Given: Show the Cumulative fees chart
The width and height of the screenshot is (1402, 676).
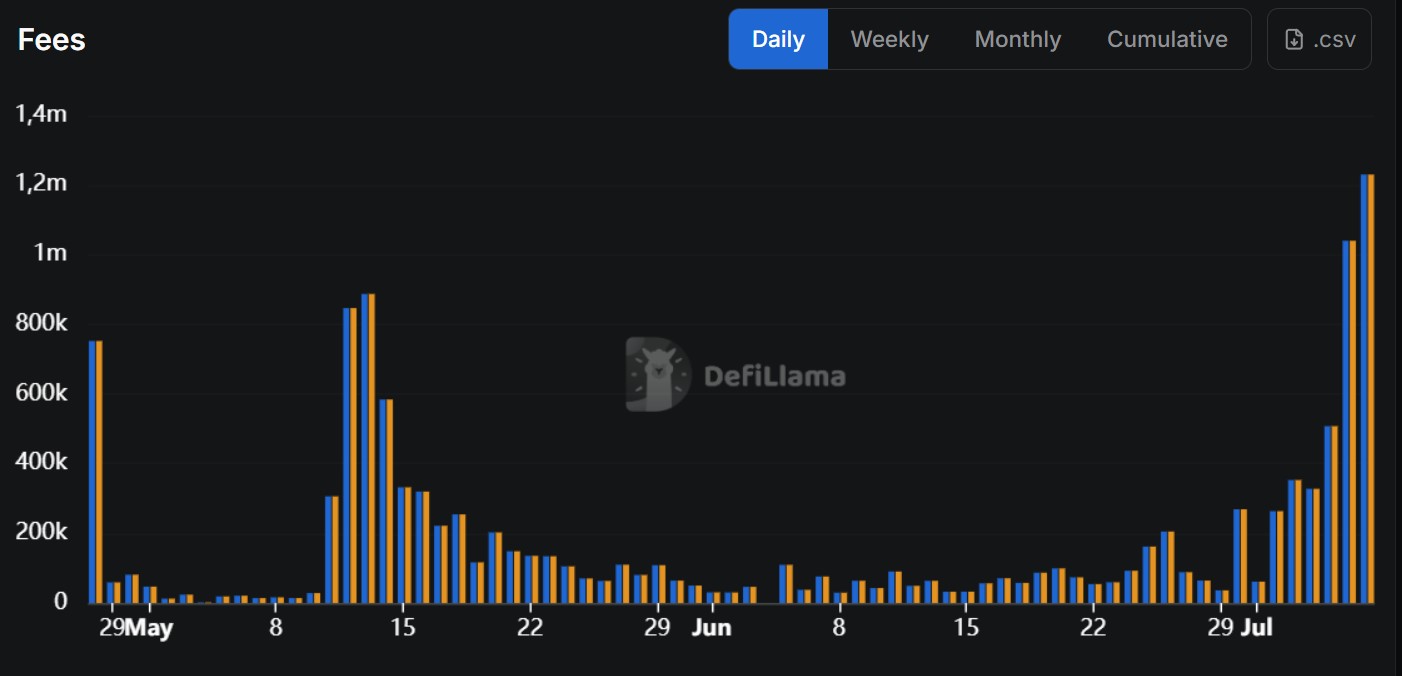Looking at the screenshot, I should tap(1167, 40).
